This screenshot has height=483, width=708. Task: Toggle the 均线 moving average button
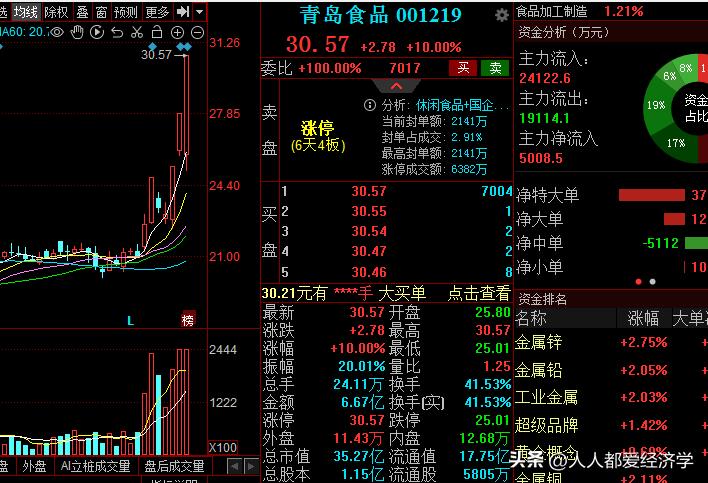[26, 12]
